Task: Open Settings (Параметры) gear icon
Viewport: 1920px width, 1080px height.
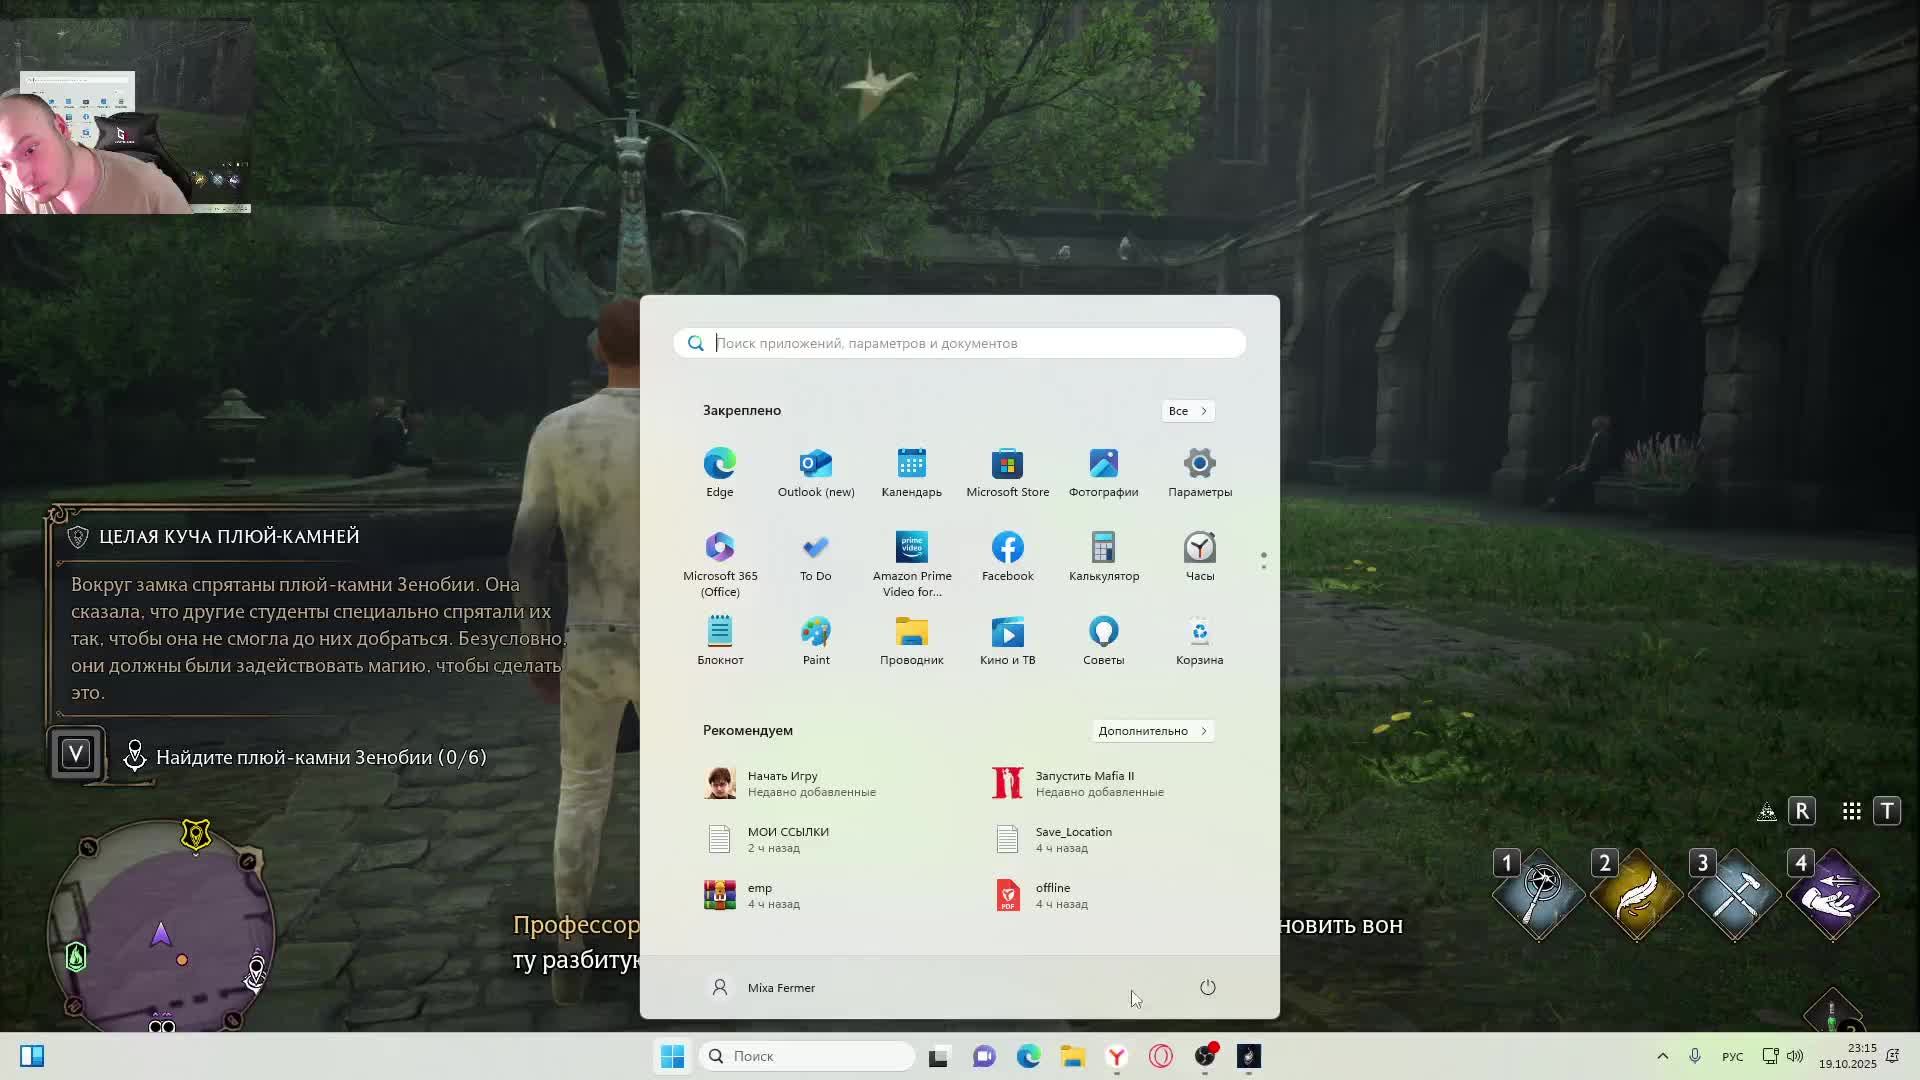Action: click(x=1199, y=472)
